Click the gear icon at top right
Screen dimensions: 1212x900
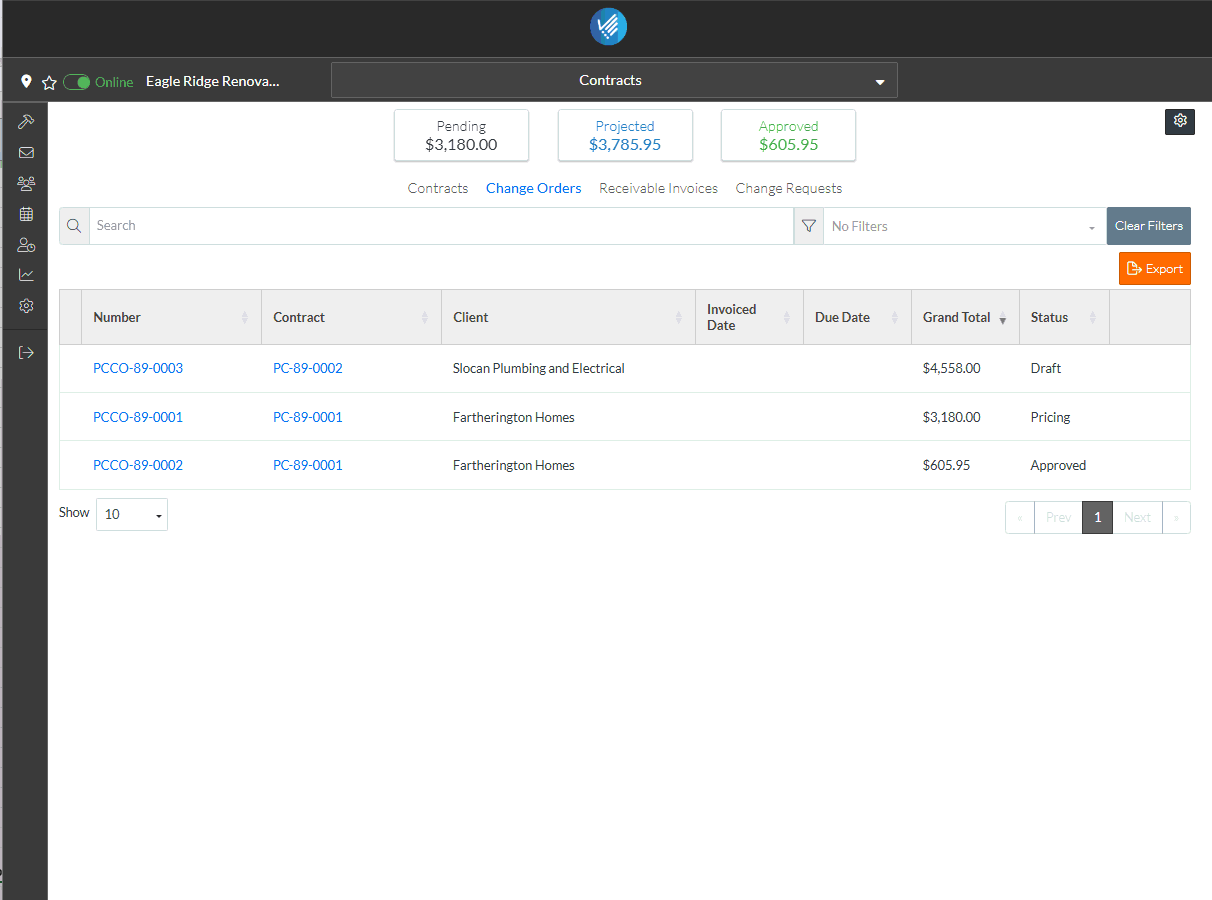point(1180,121)
